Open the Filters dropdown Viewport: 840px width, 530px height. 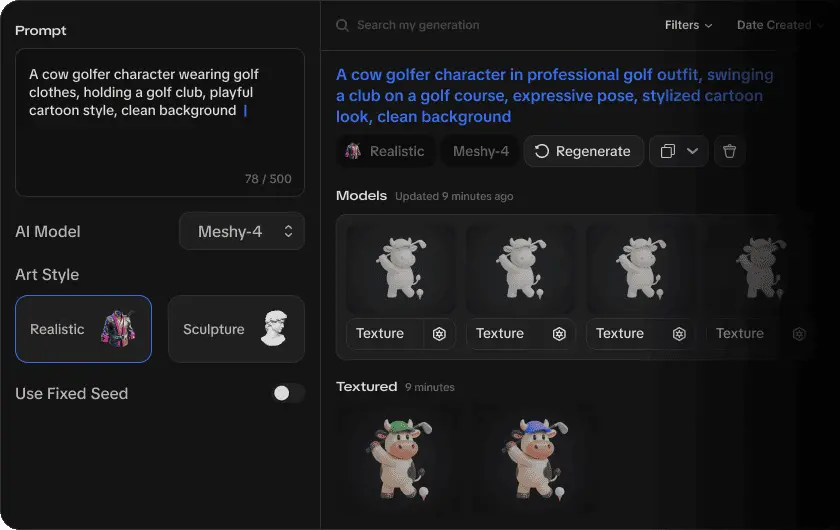click(688, 25)
